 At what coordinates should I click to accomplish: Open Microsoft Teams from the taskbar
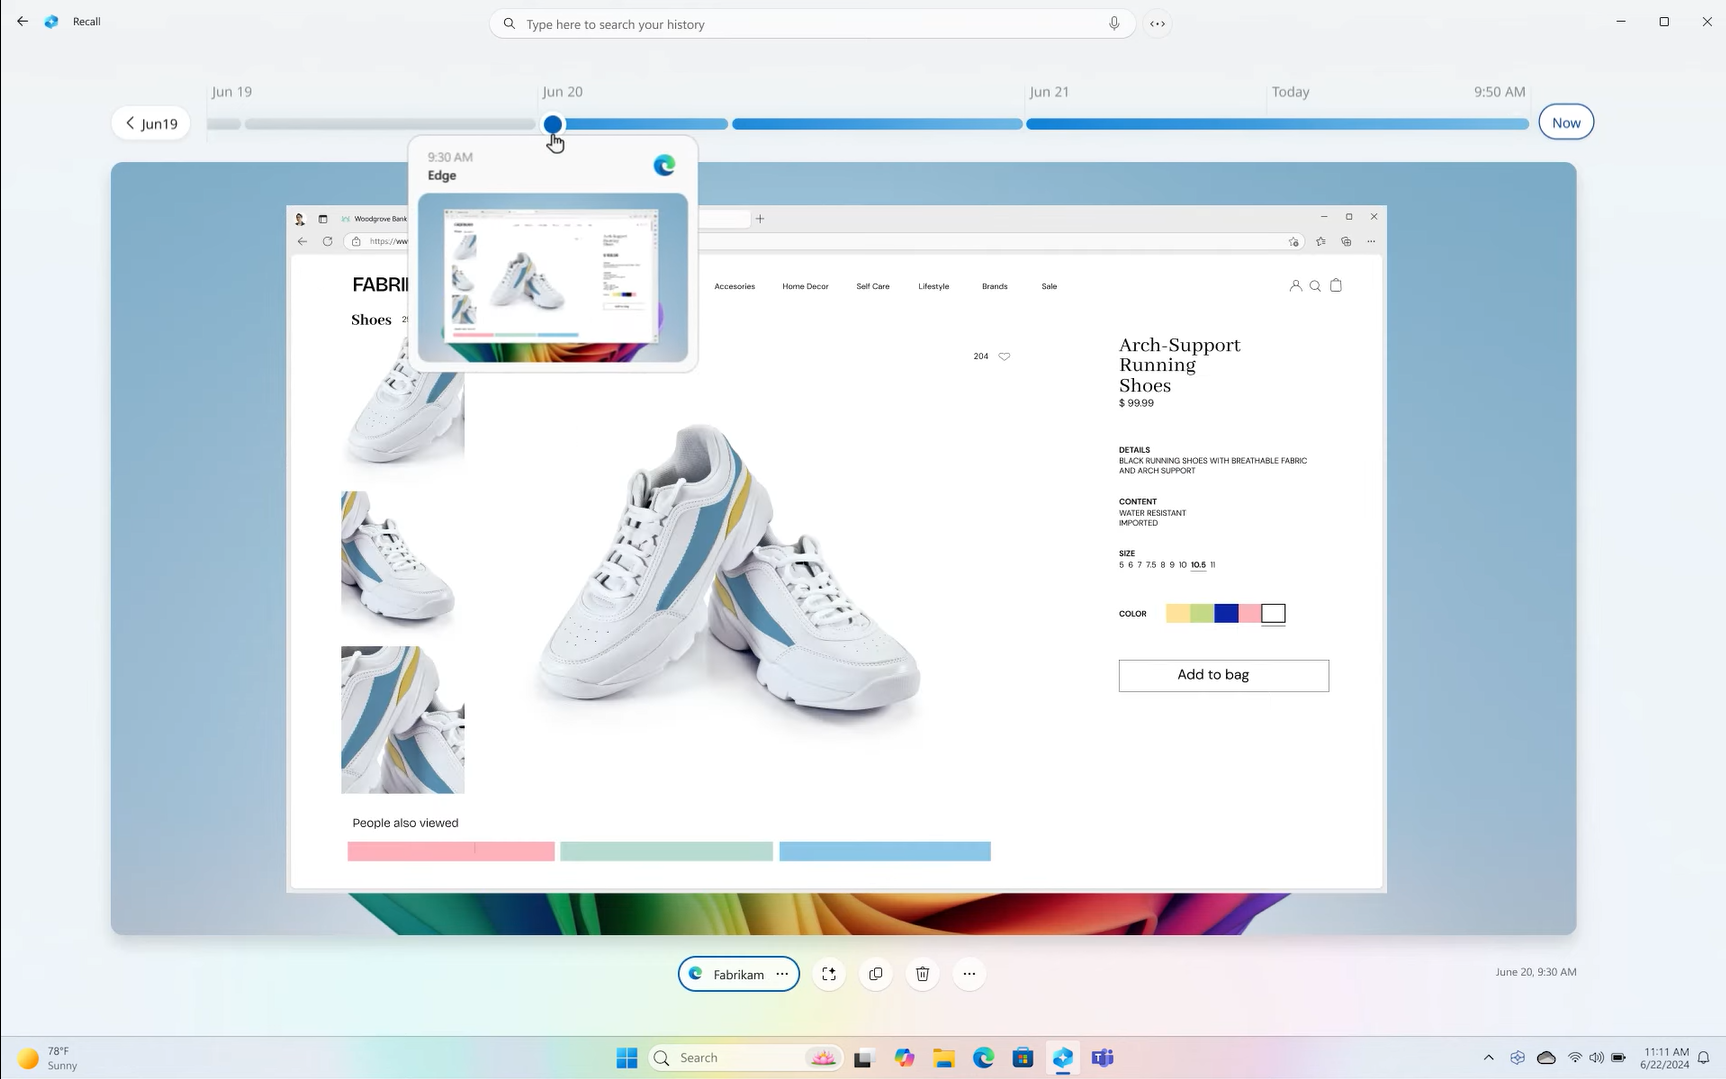tap(1103, 1058)
